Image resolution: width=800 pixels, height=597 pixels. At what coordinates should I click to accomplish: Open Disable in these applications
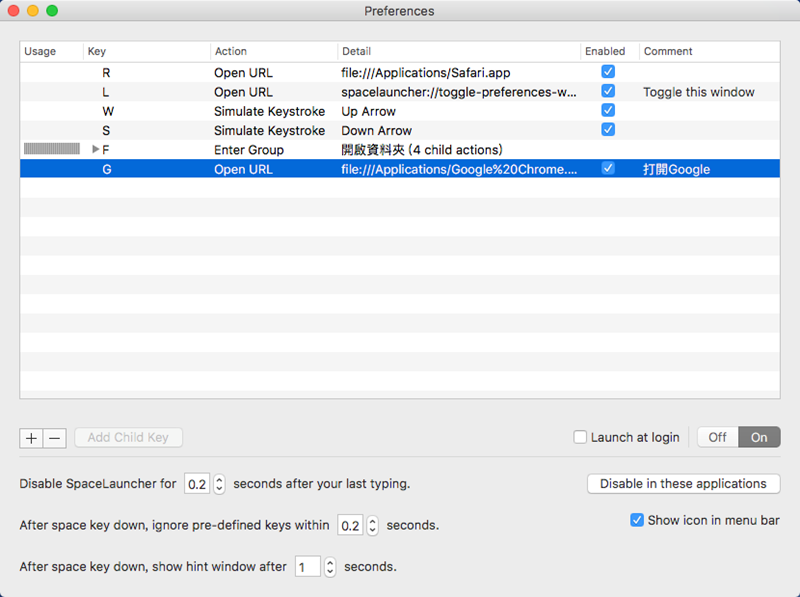(x=683, y=484)
